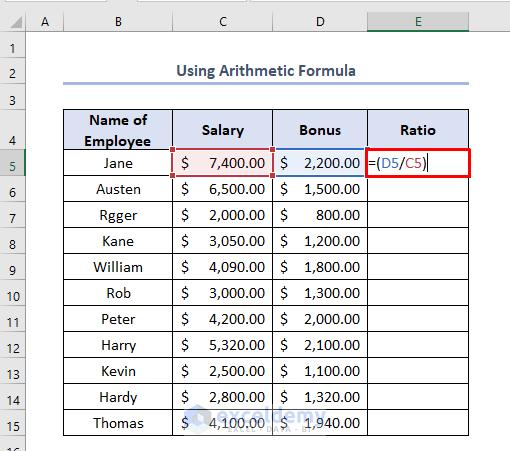The height and width of the screenshot is (451, 510).
Task: Click salary cell 3,050.00
Action: [223, 241]
